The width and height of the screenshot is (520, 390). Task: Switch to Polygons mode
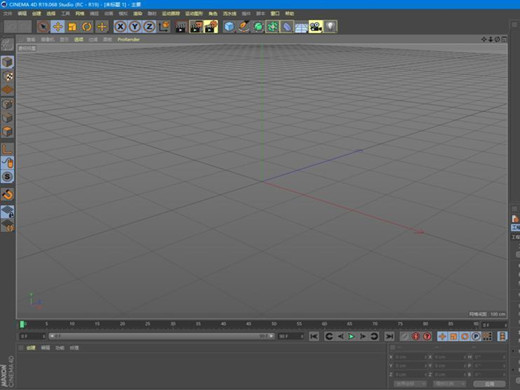click(x=7, y=131)
